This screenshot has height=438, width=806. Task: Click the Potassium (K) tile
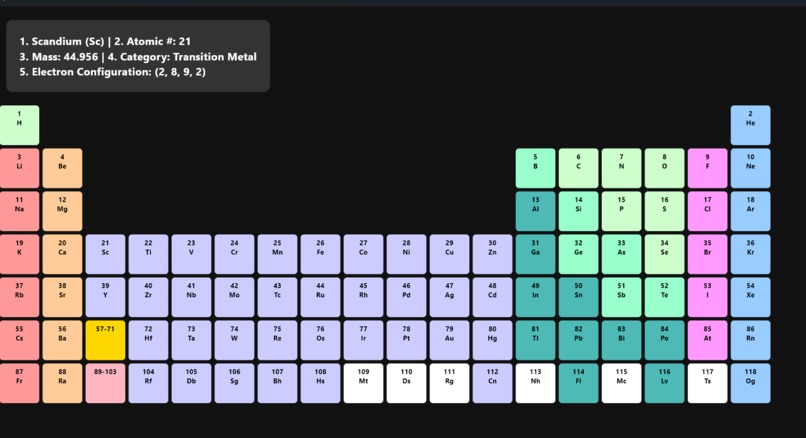tap(19, 254)
